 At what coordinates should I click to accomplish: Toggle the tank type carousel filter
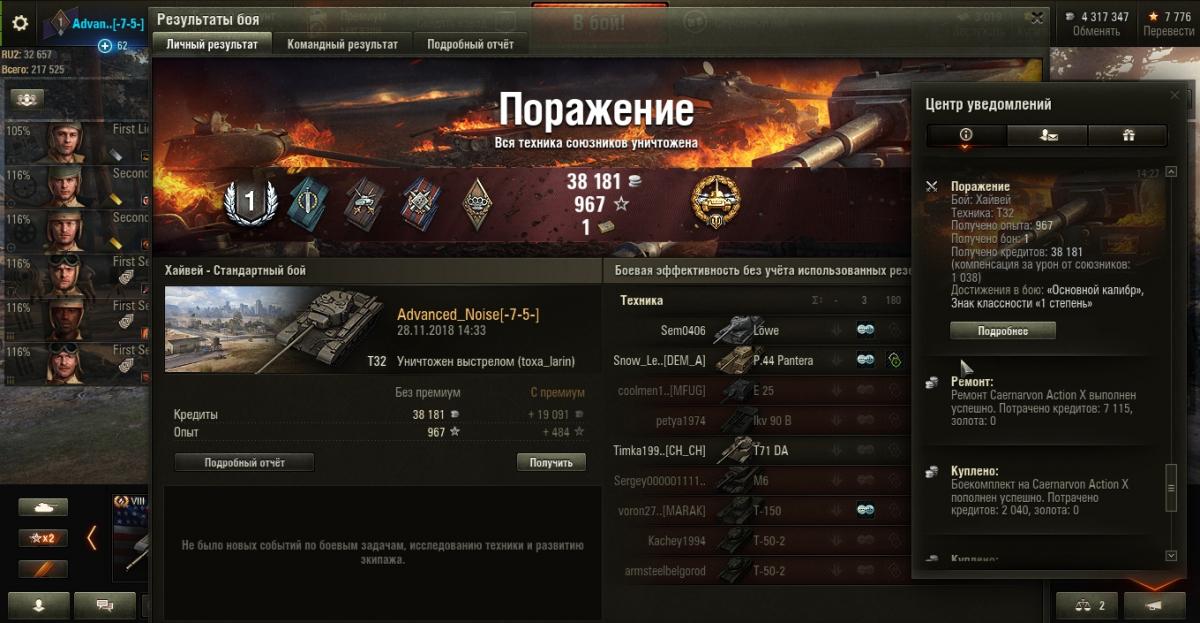[43, 507]
